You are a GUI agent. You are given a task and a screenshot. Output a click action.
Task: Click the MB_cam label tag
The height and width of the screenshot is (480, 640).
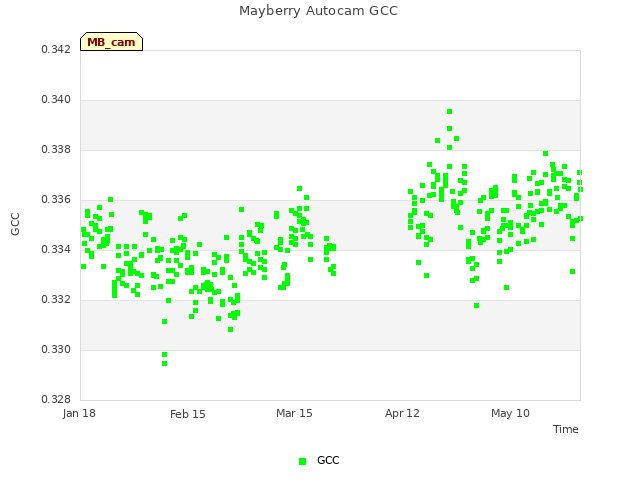point(111,42)
